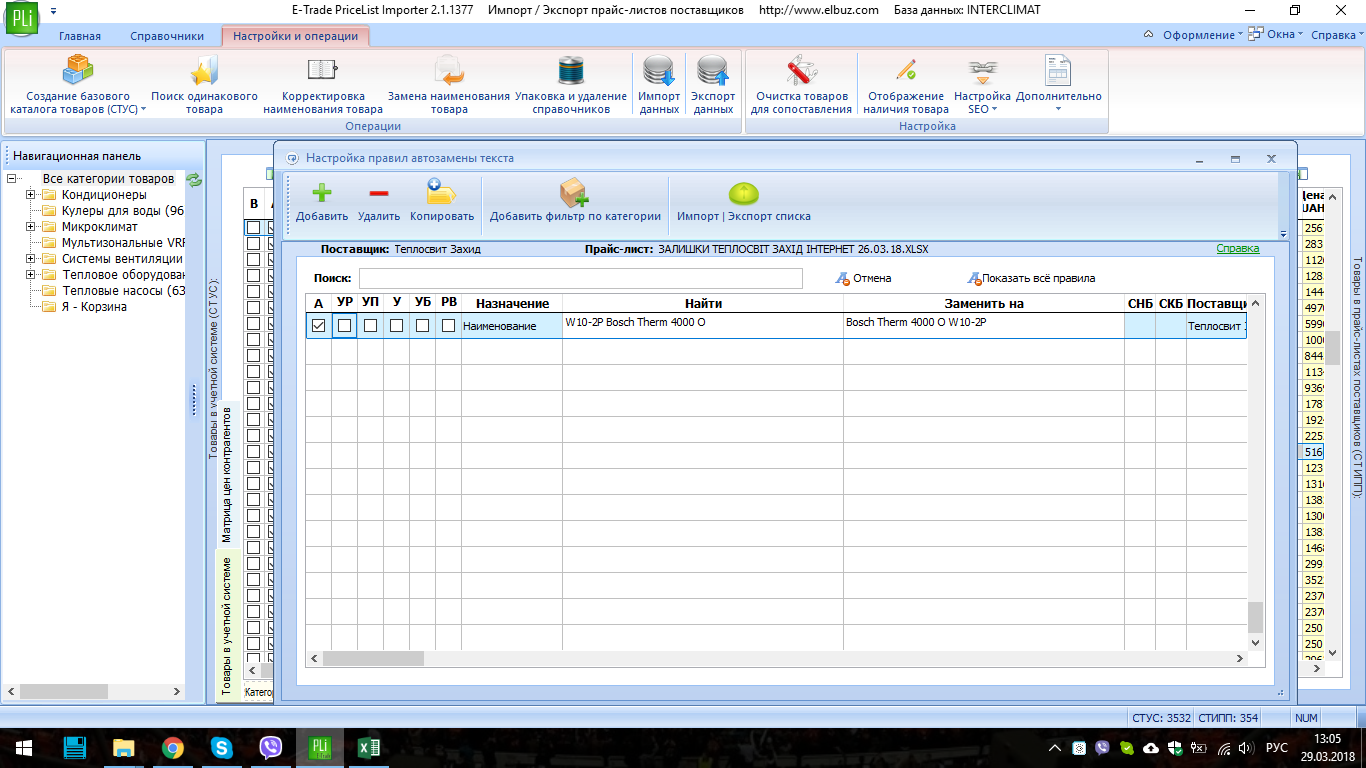This screenshot has height=768, width=1366.
Task: Uncheck the A checkbox in rule row
Action: point(318,325)
